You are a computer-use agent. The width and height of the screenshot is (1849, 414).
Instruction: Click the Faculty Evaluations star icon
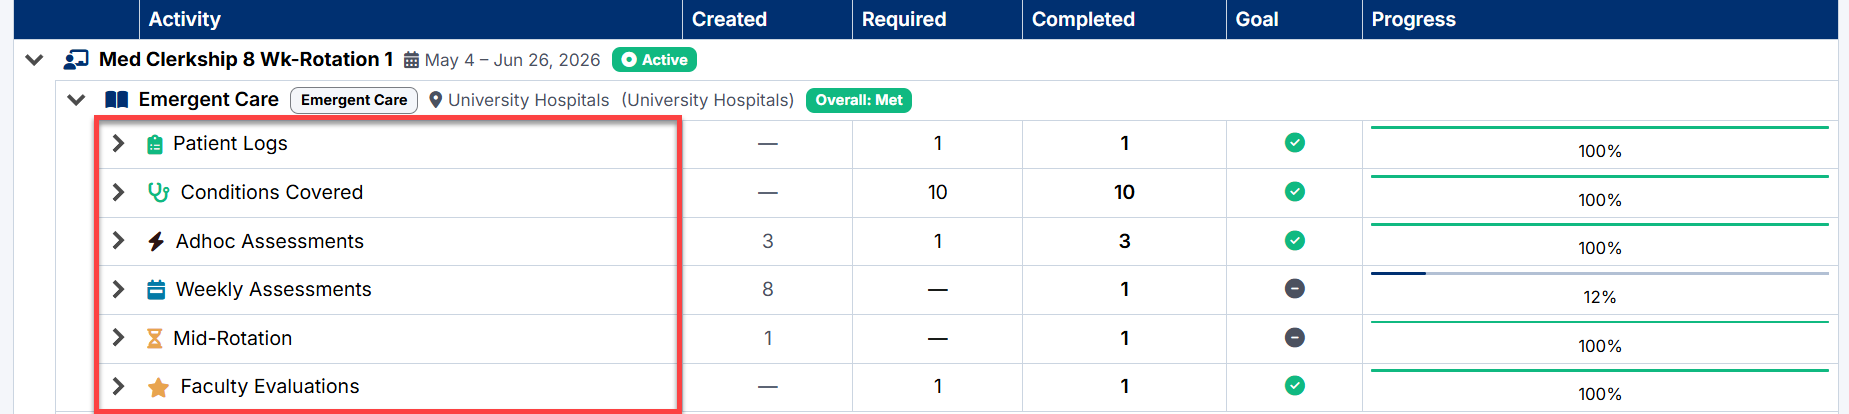point(158,387)
